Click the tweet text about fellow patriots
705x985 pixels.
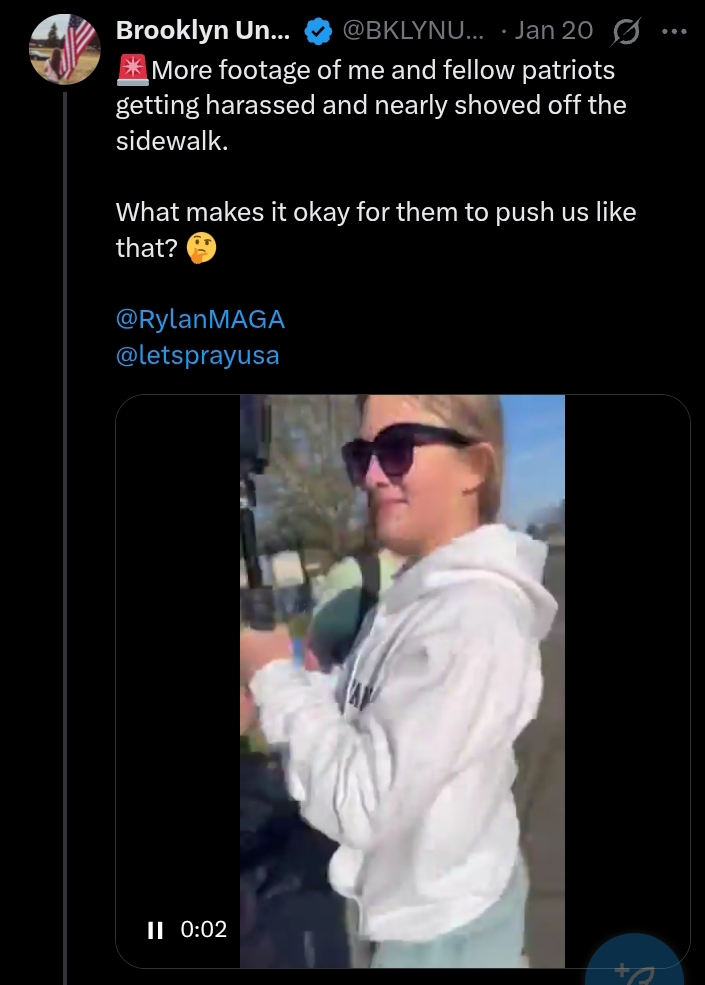pos(370,105)
